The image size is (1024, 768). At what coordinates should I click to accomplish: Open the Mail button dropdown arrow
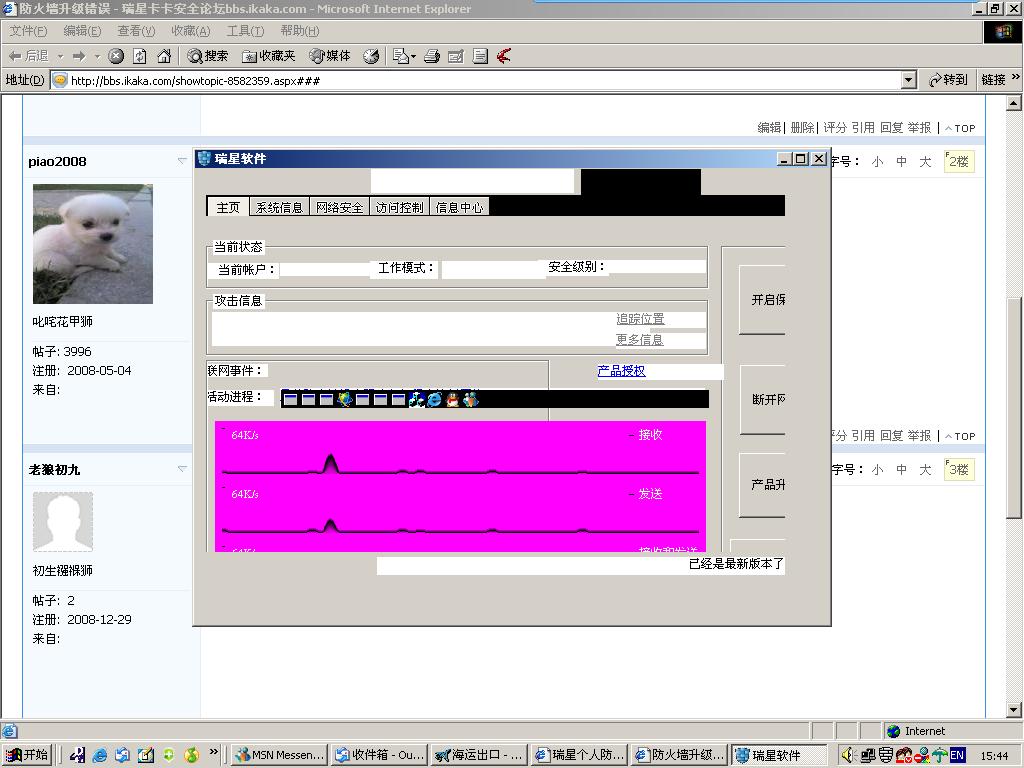pos(413,57)
